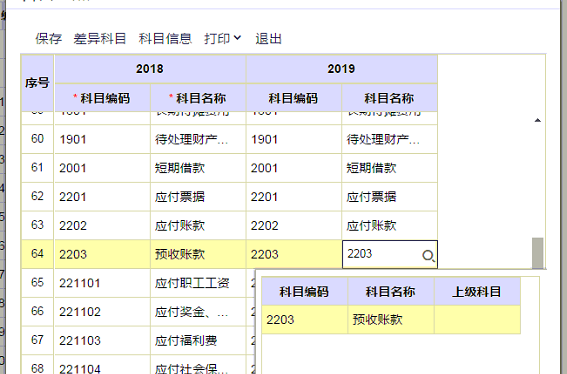Click 应付奖金、... name cell
The height and width of the screenshot is (374, 567).
198,312
